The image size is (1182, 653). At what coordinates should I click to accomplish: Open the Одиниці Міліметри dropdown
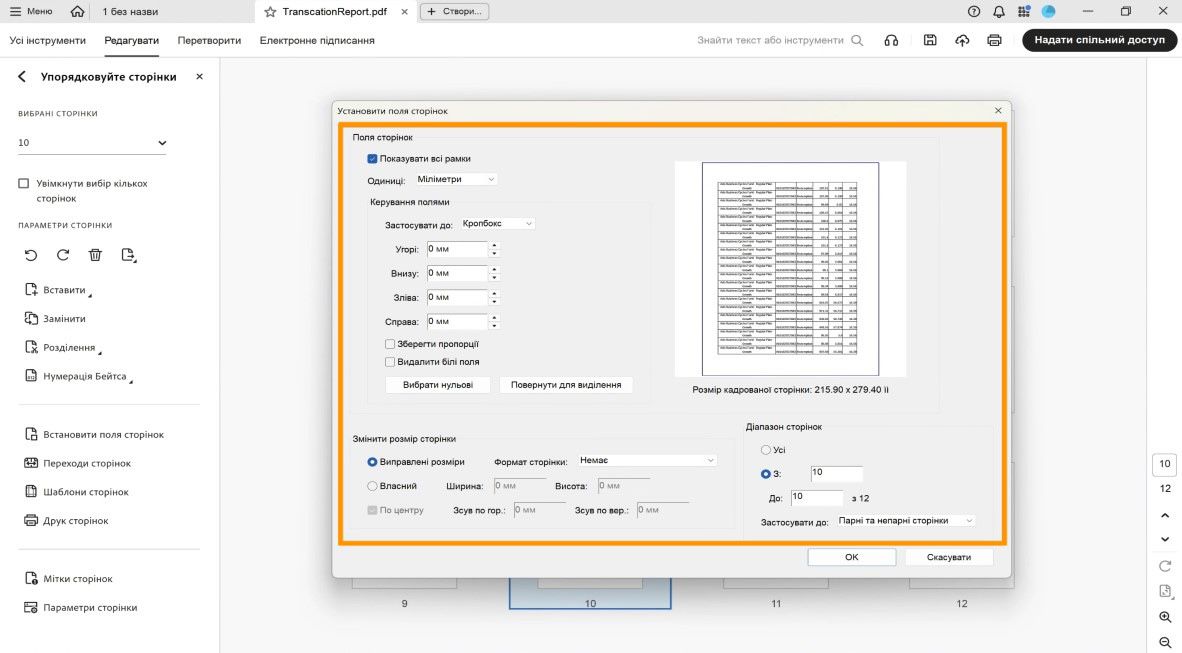[x=456, y=179]
